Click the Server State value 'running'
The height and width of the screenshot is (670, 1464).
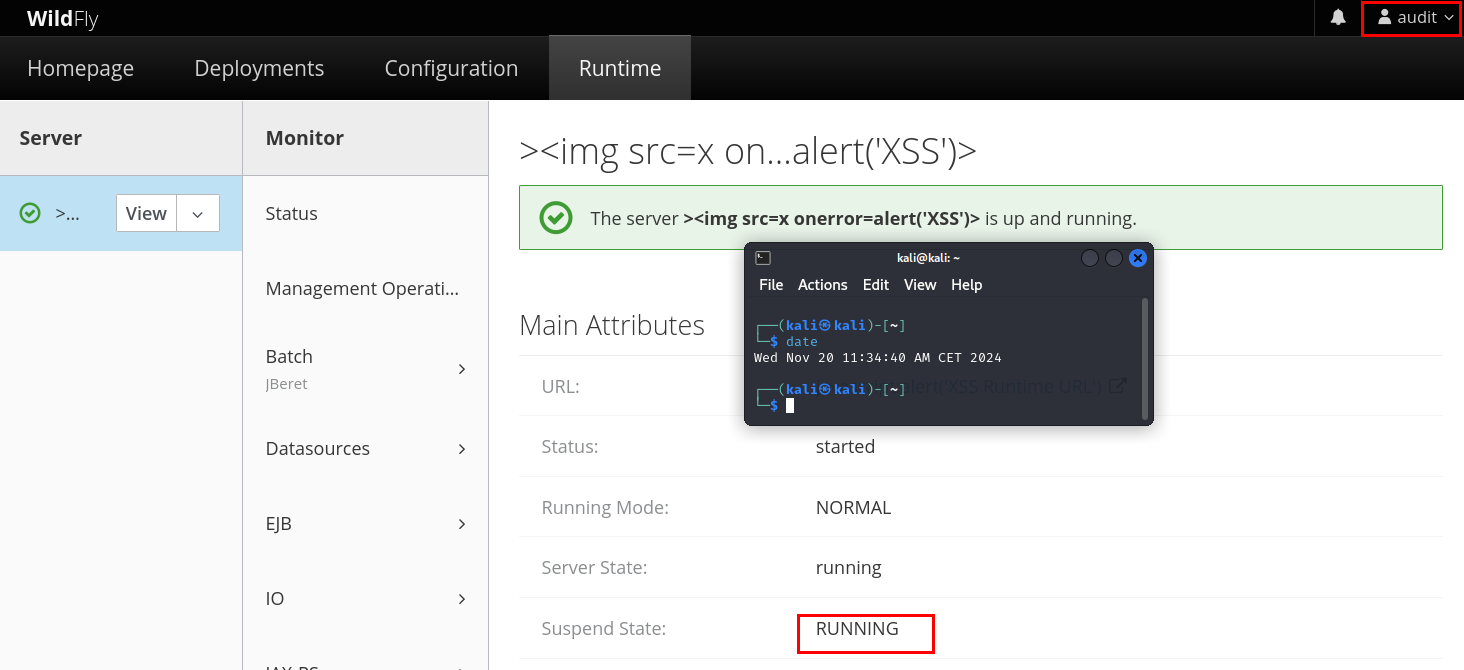pos(849,568)
